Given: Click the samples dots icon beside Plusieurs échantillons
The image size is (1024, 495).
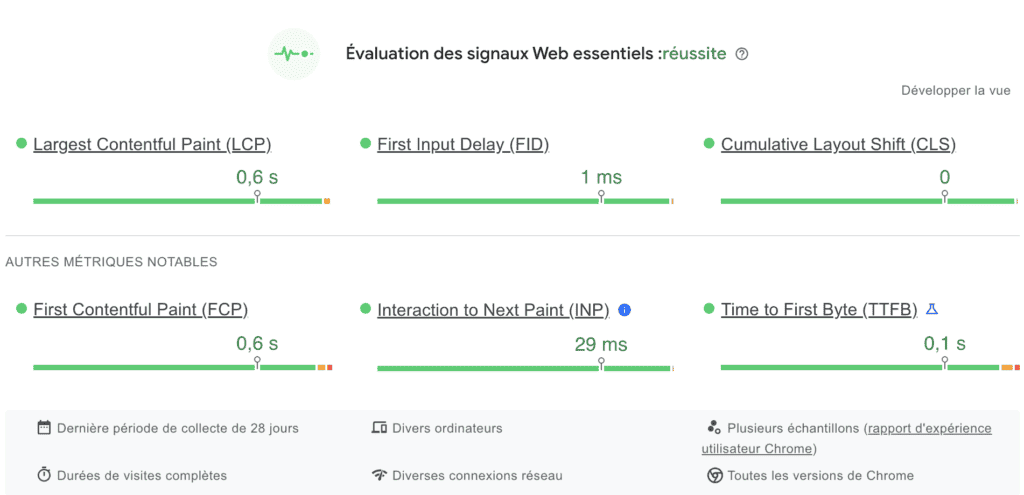Looking at the screenshot, I should pos(714,428).
